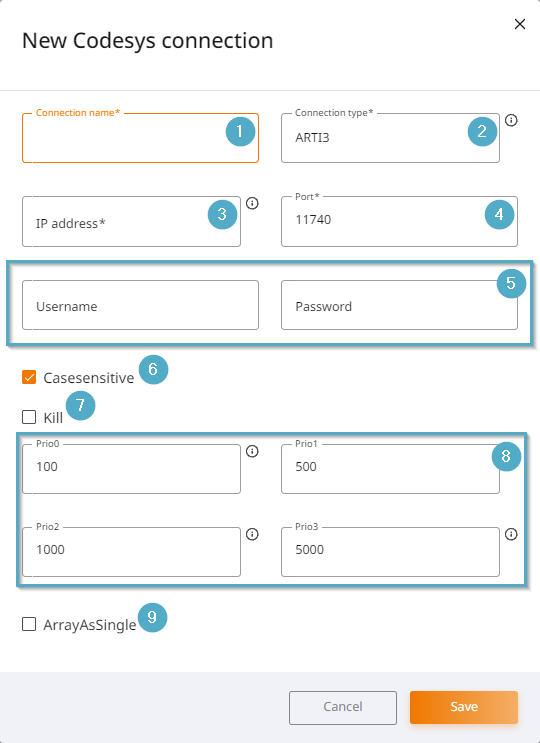Tick the ArrayAsSingle checkbox

[29, 625]
